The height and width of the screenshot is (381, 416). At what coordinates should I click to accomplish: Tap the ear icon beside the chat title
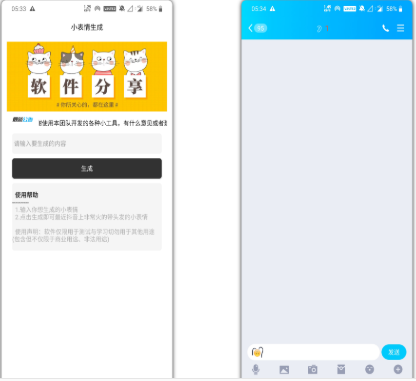click(x=319, y=29)
